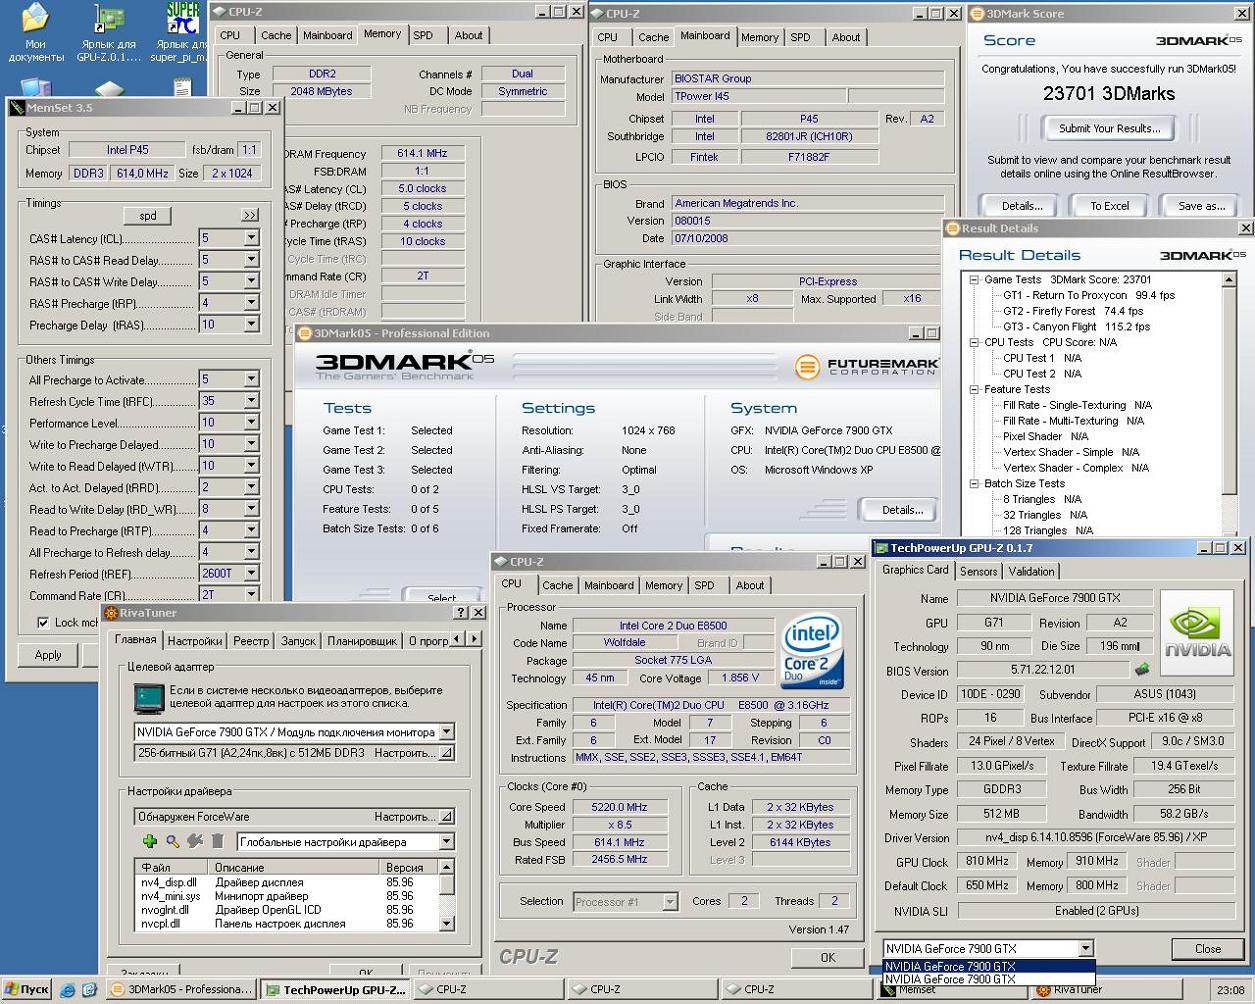1255x1004 pixels.
Task: Click Save as button in 3DMark Score
Action: pos(1201,206)
